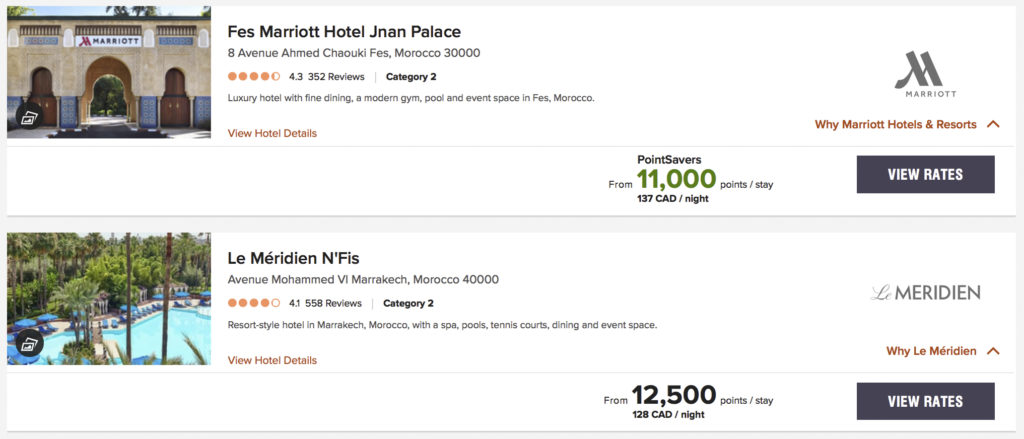The width and height of the screenshot is (1024, 439).
Task: Open photo gallery icon on Fes Marriott image
Action: [x=28, y=118]
